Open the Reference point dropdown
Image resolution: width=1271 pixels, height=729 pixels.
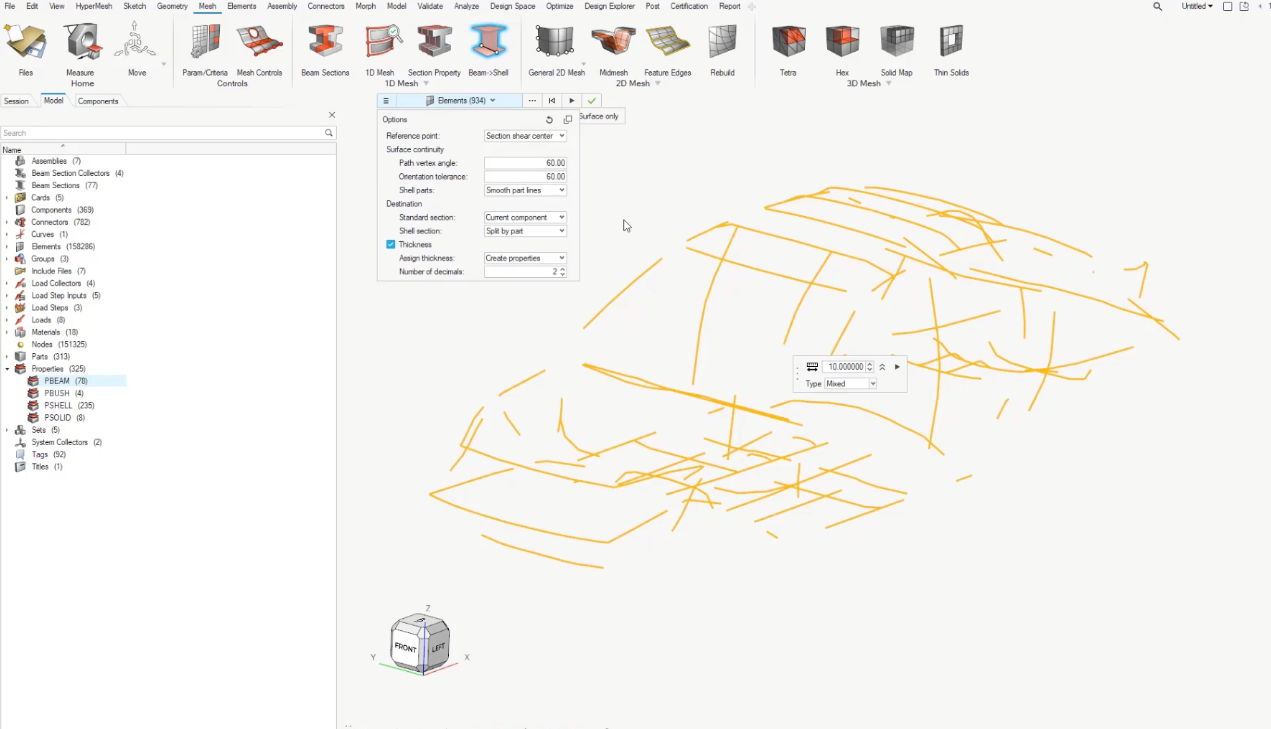pyautogui.click(x=525, y=136)
